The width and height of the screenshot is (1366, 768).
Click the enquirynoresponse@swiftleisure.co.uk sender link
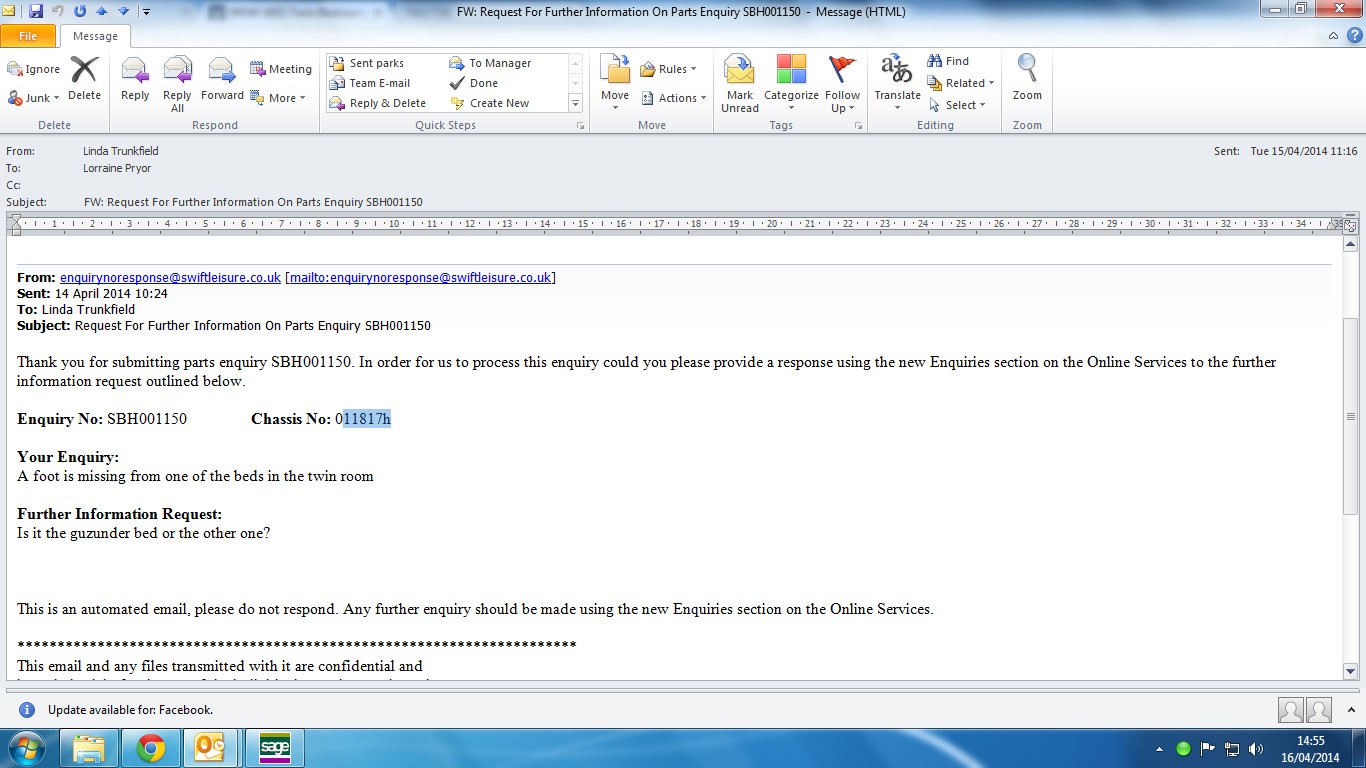[x=170, y=277]
